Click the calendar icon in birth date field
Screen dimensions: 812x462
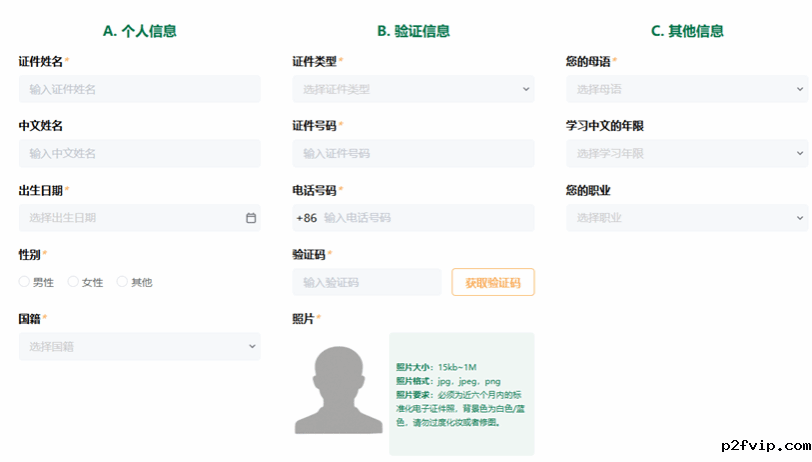(x=250, y=218)
